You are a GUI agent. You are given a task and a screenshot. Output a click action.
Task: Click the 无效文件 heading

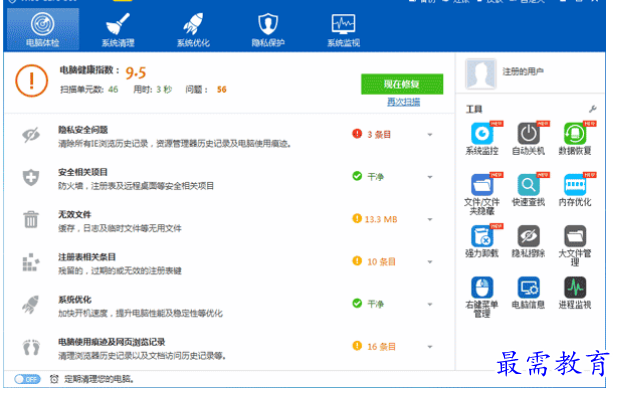pyautogui.click(x=74, y=214)
